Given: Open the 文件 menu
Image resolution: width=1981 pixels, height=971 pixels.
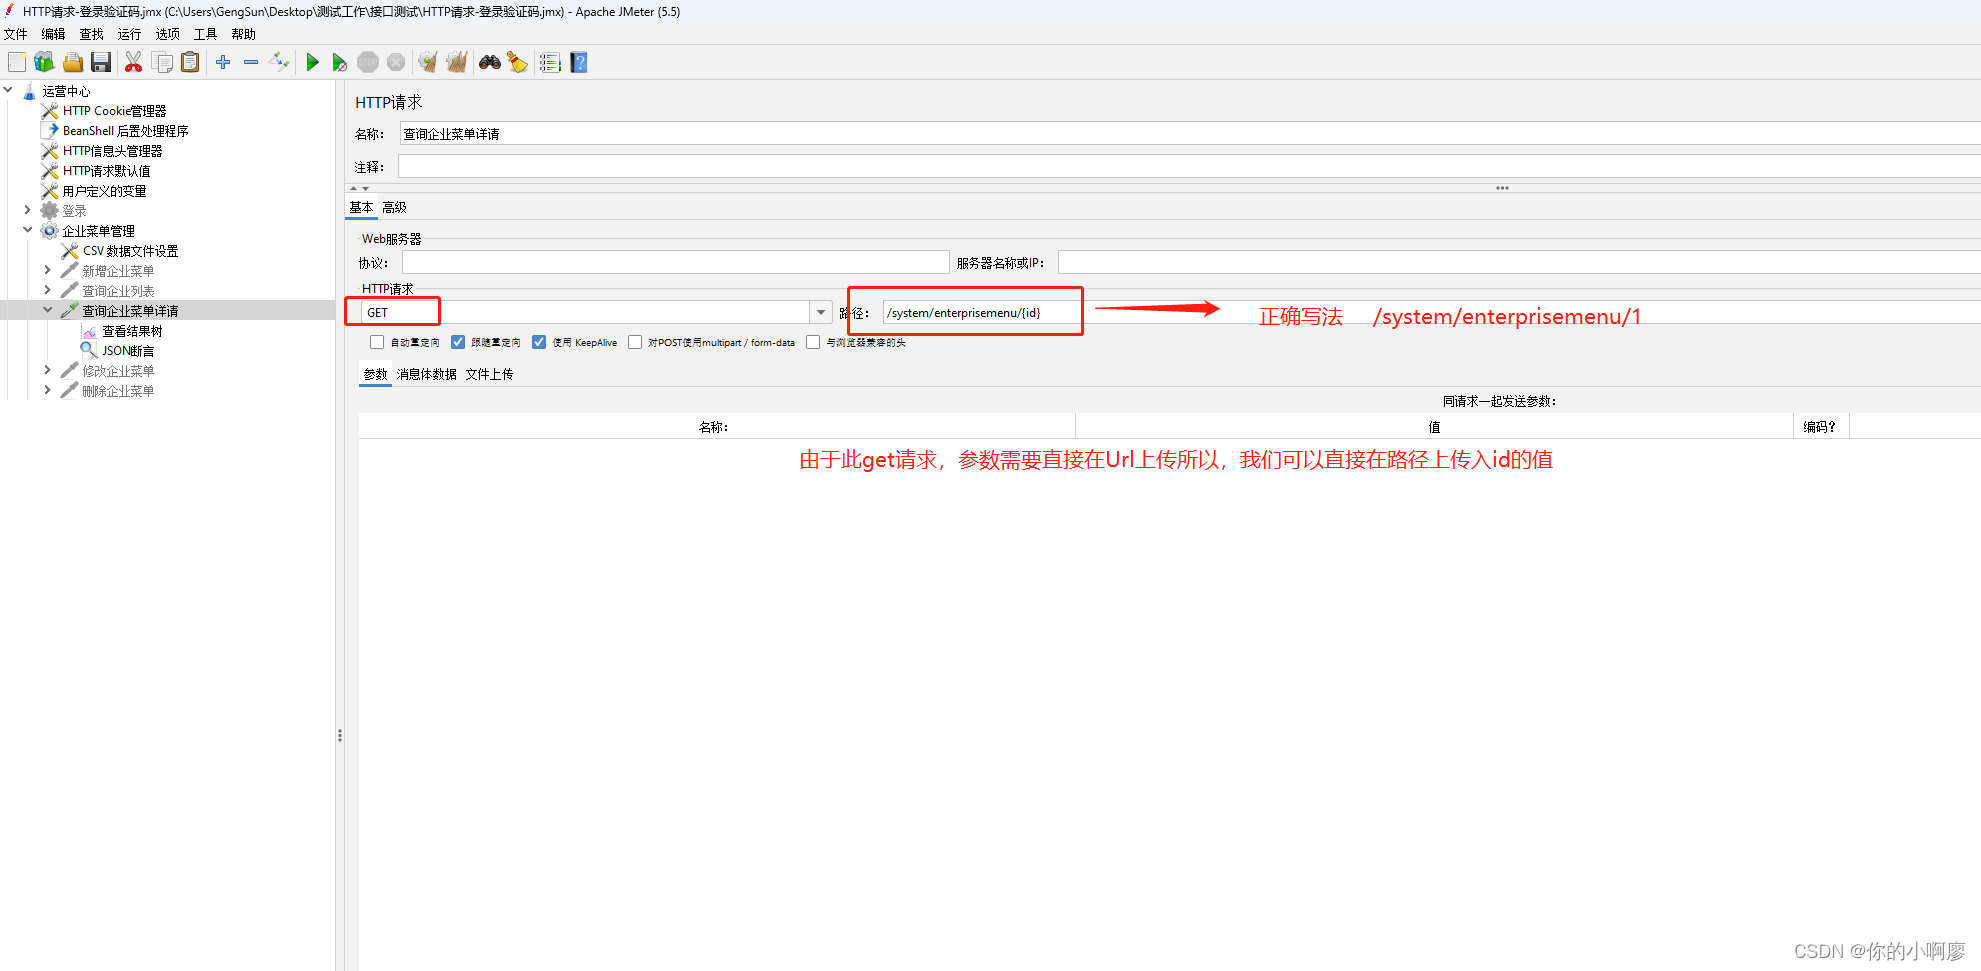Looking at the screenshot, I should click(x=16, y=34).
